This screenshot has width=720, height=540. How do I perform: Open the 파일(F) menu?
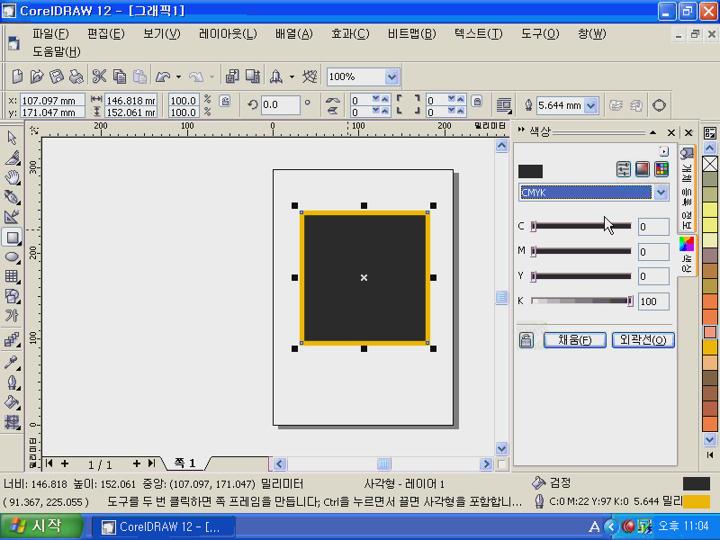click(51, 34)
